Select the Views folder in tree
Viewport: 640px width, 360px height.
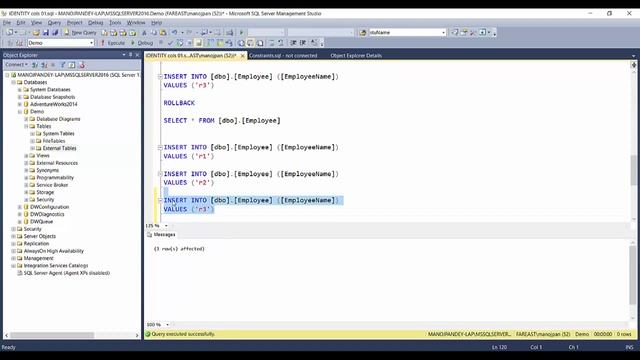point(43,156)
